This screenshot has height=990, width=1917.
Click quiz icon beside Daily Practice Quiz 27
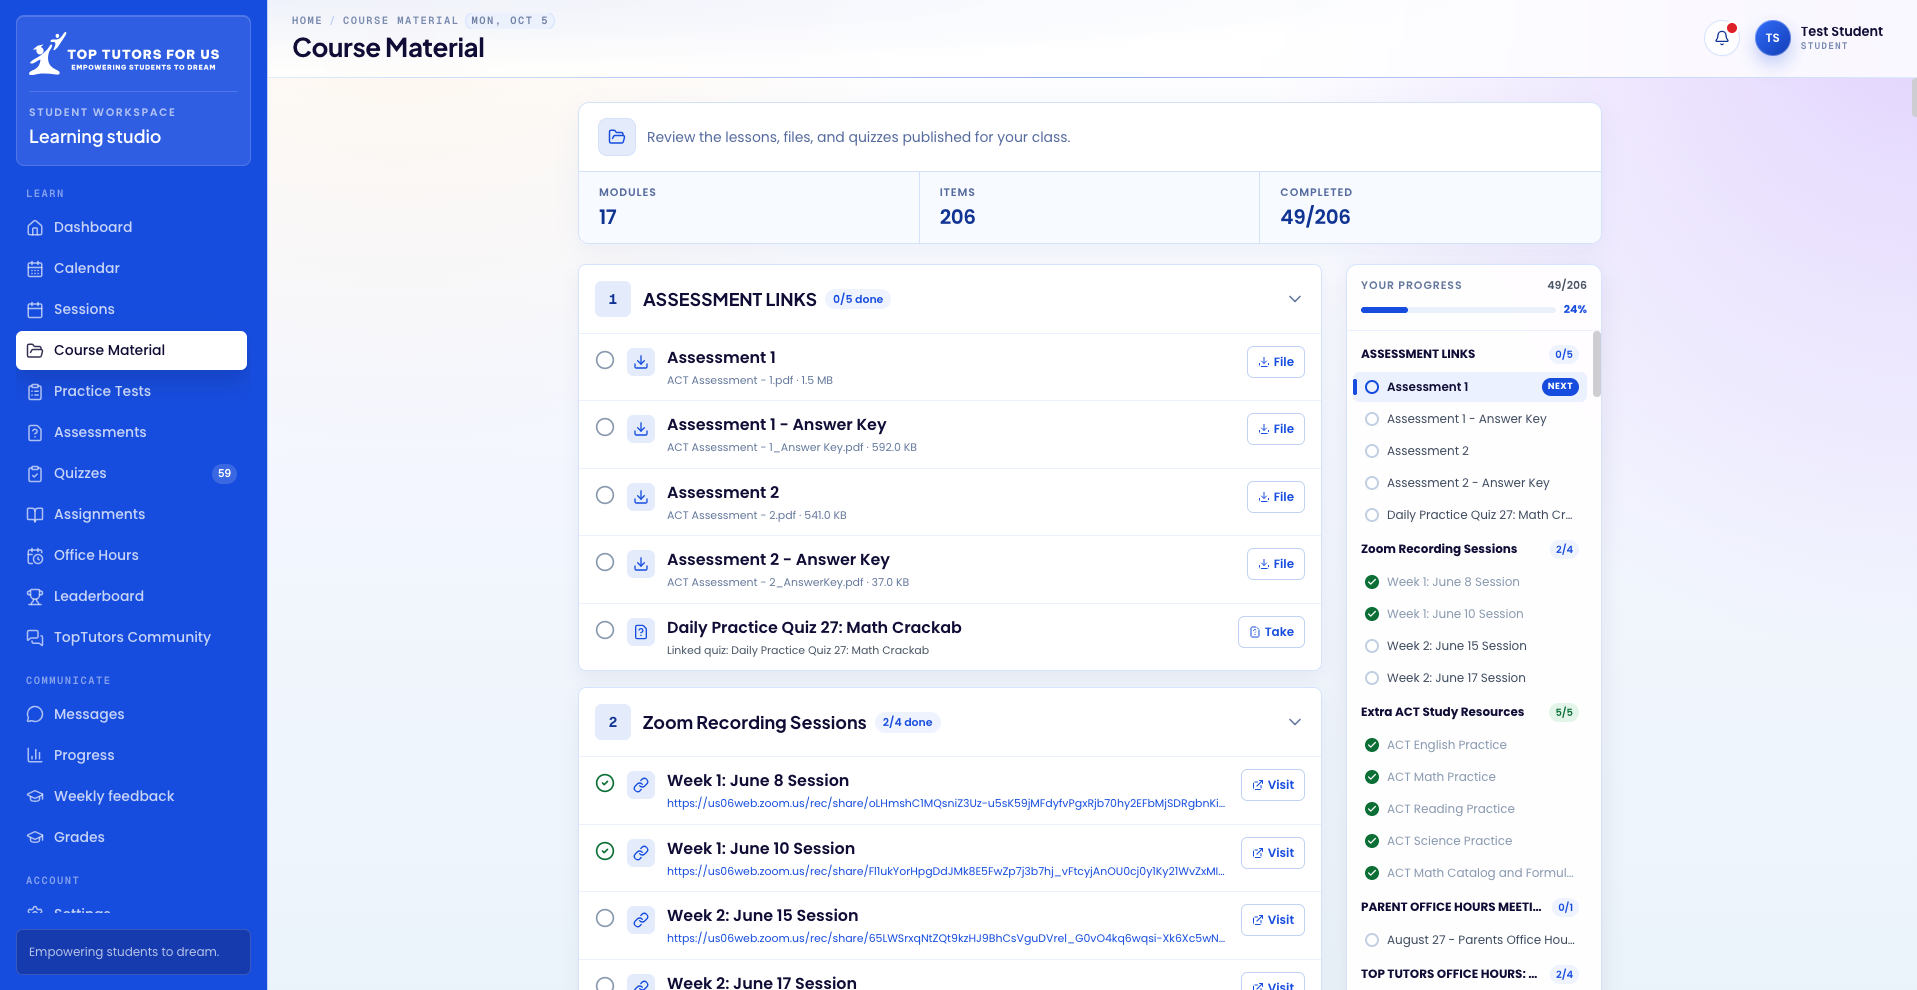point(641,632)
